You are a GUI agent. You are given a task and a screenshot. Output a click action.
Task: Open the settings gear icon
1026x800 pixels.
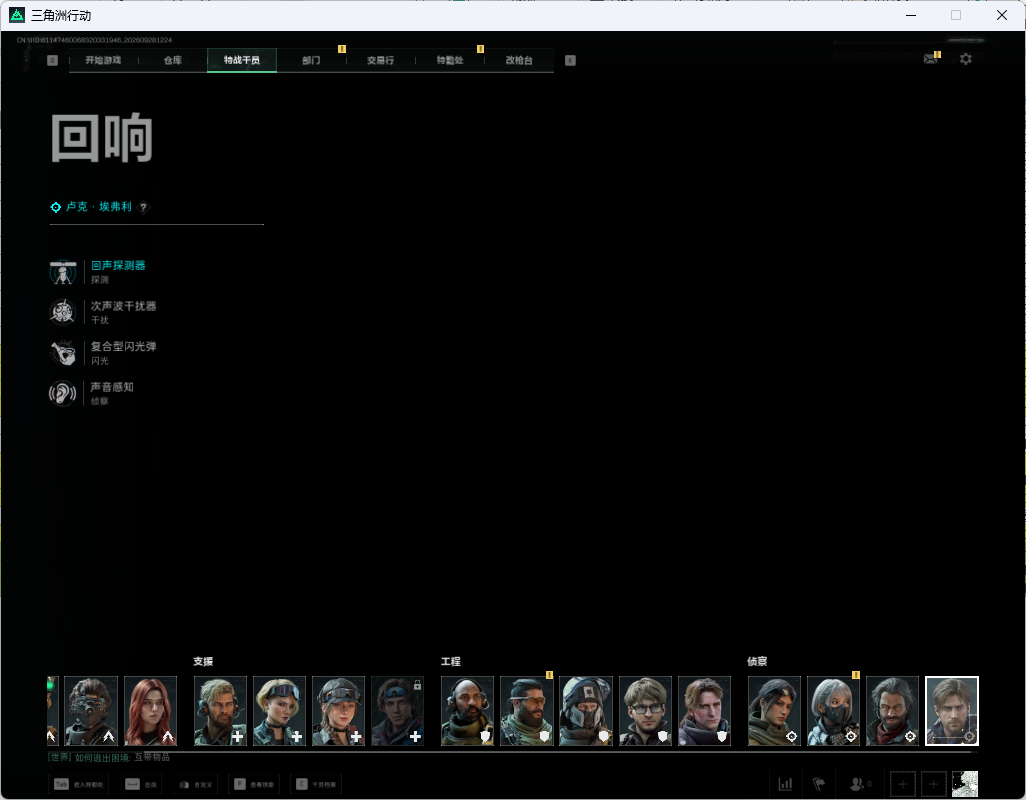(x=966, y=59)
